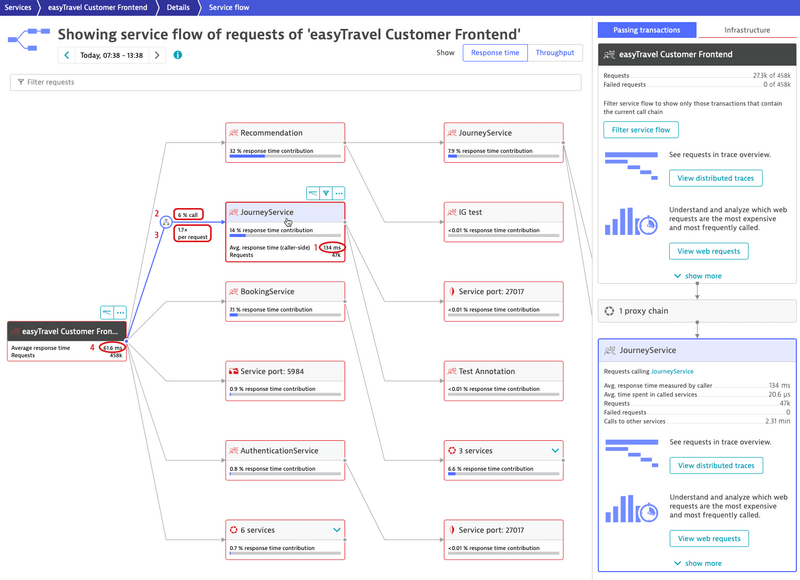The width and height of the screenshot is (800, 580).
Task: Select Response time view toggle
Action: (494, 53)
